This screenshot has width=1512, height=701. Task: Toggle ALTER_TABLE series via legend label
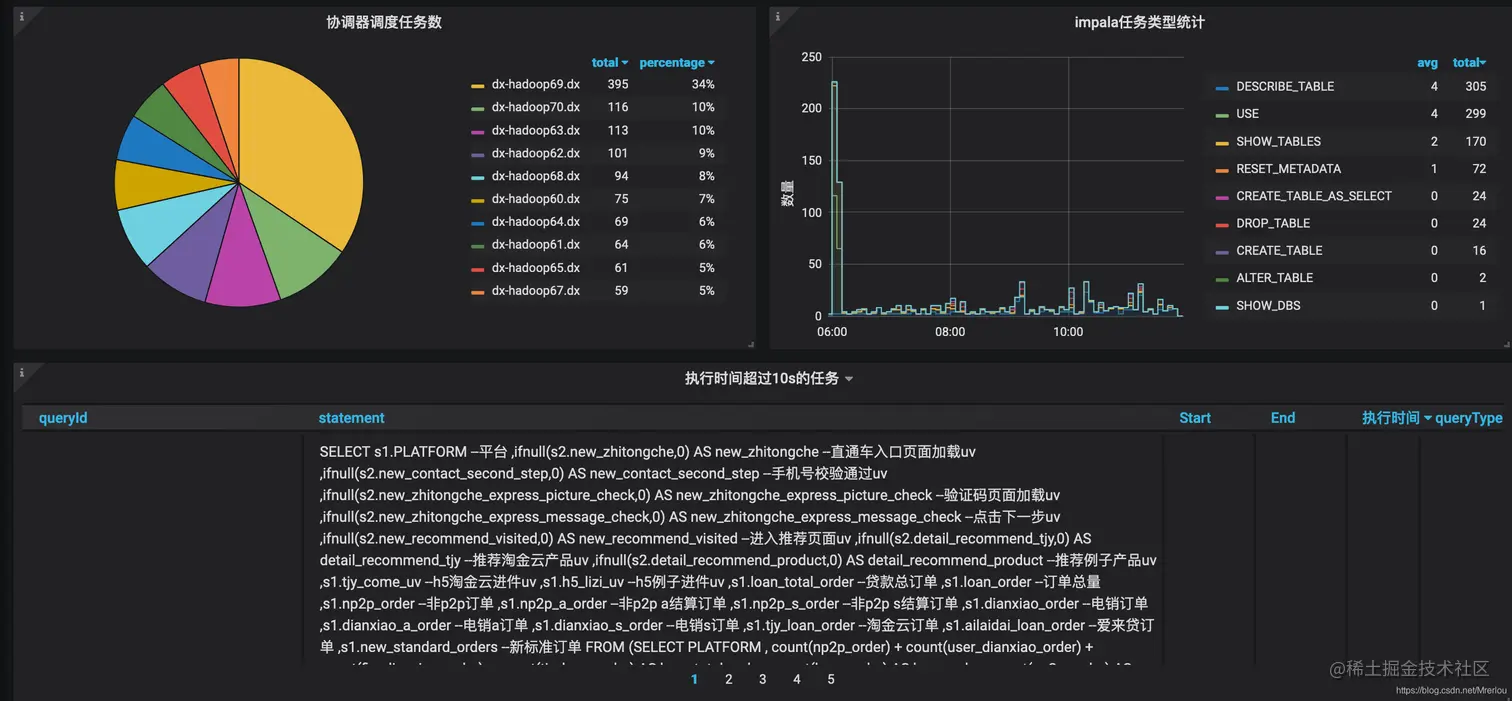pyautogui.click(x=1275, y=278)
